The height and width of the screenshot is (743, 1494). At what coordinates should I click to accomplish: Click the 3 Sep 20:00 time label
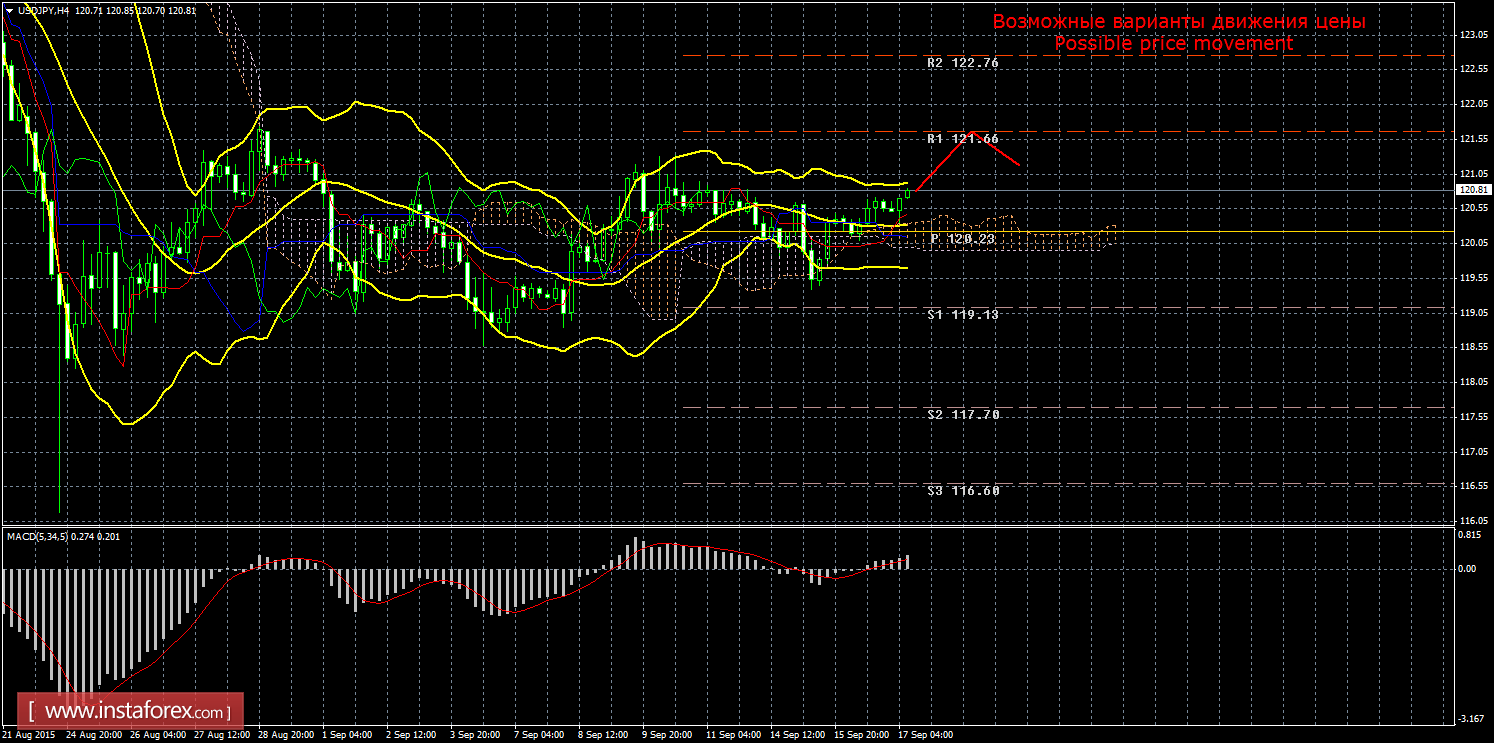[x=475, y=735]
